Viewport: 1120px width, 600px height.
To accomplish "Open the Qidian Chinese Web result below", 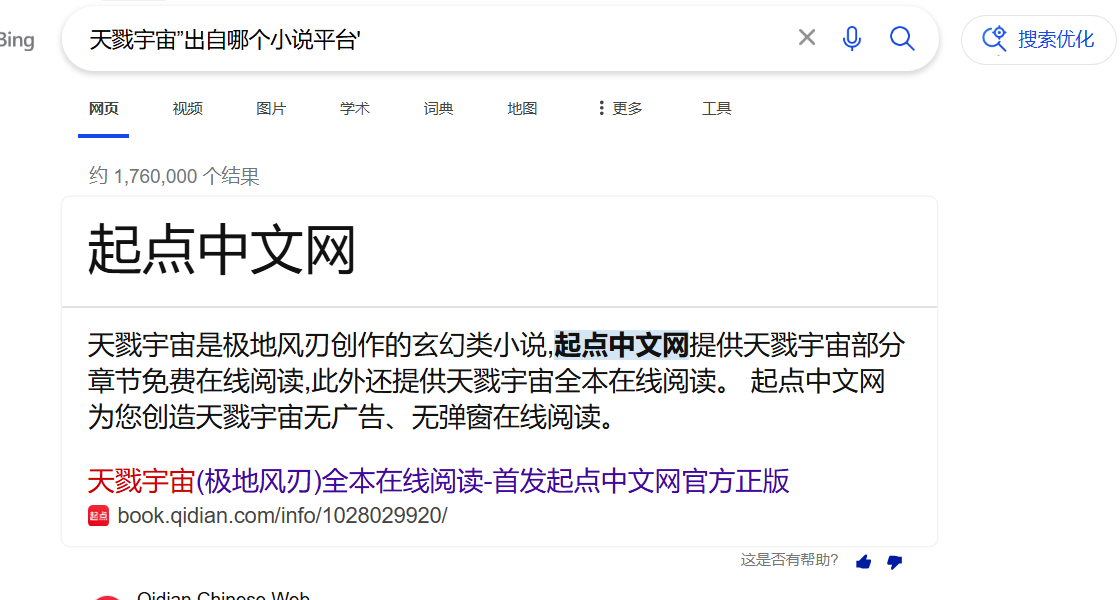I will coord(223,596).
